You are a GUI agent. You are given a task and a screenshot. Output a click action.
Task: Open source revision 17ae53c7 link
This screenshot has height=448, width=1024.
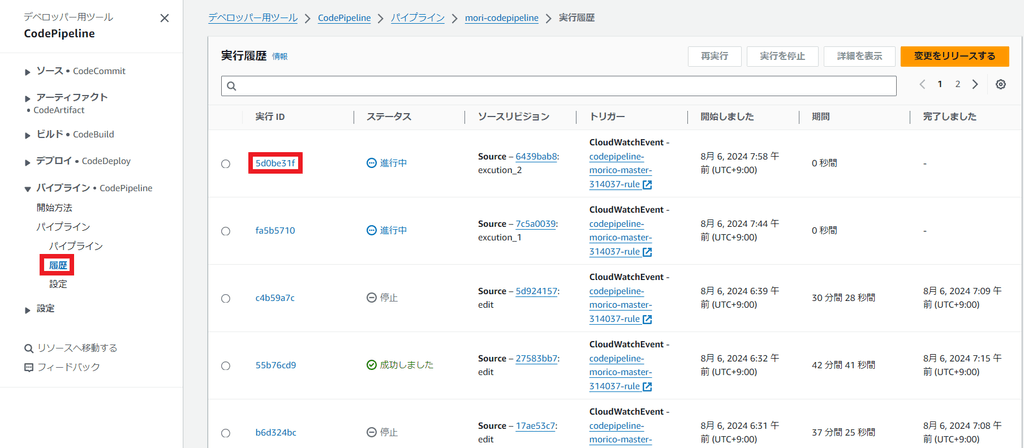tap(536, 426)
